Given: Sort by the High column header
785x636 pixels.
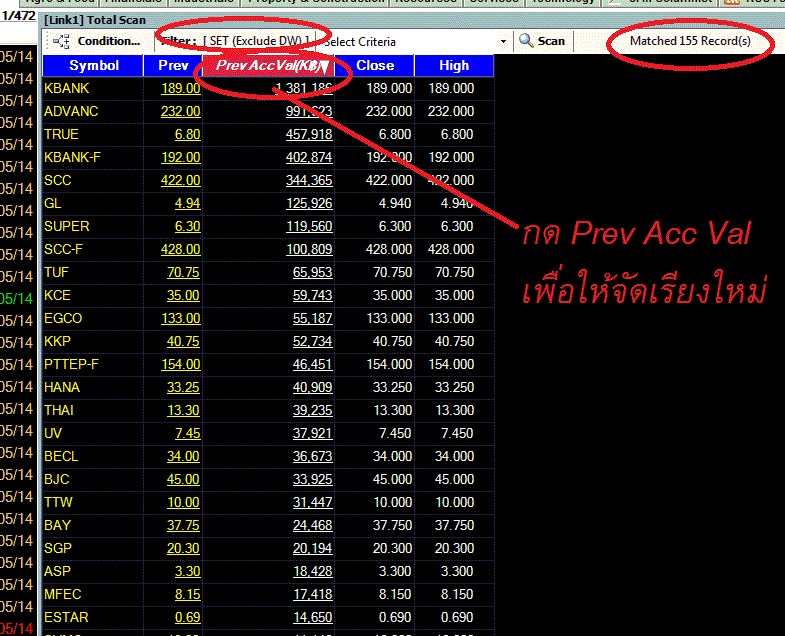Looking at the screenshot, I should (x=454, y=66).
